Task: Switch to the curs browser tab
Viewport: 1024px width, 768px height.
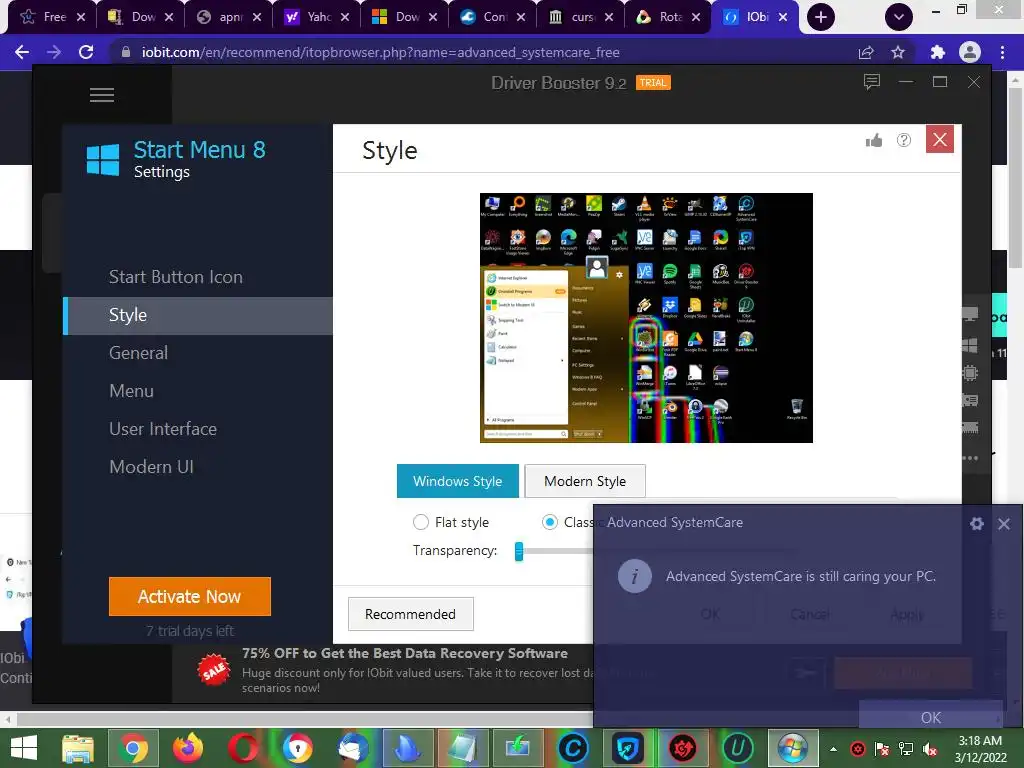Action: pyautogui.click(x=579, y=17)
